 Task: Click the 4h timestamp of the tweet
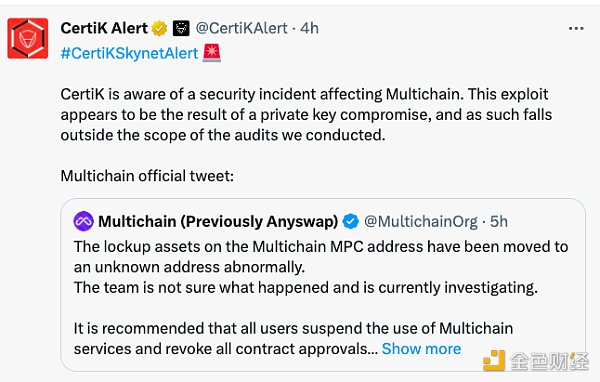point(309,28)
